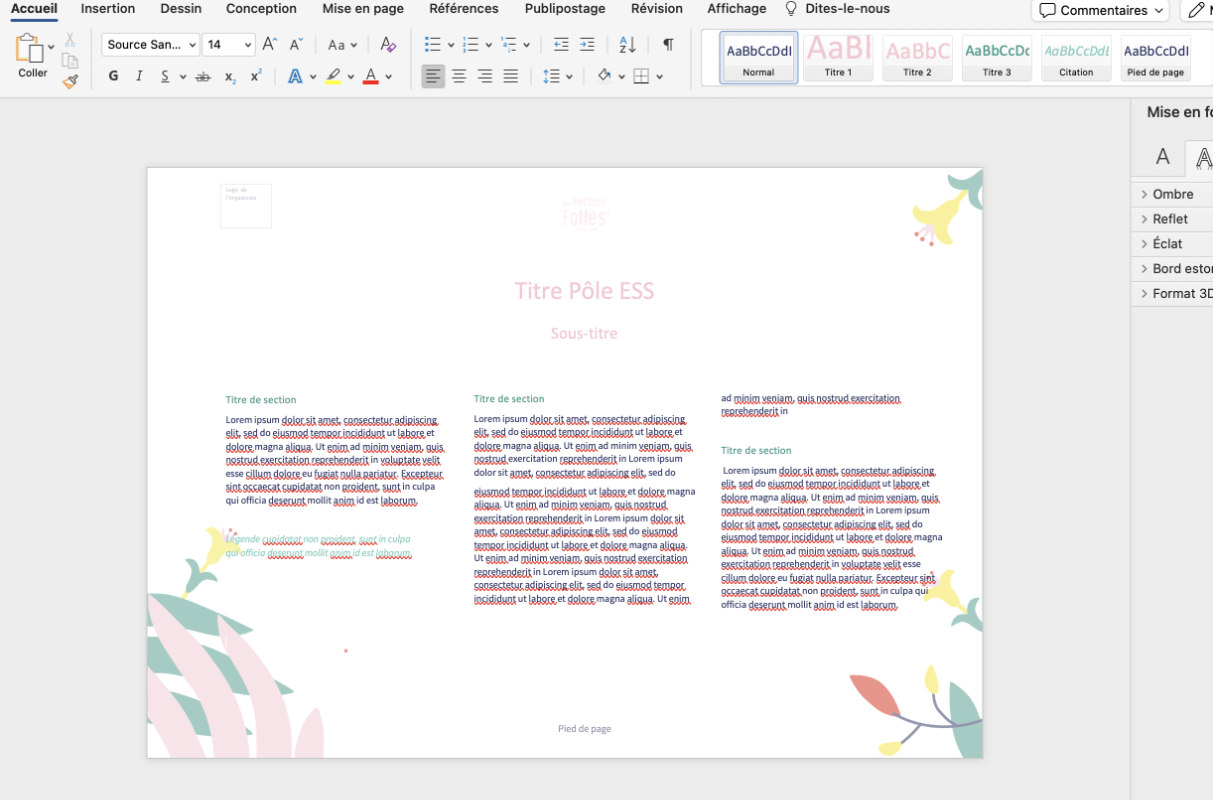Open the font size combo box

(228, 45)
